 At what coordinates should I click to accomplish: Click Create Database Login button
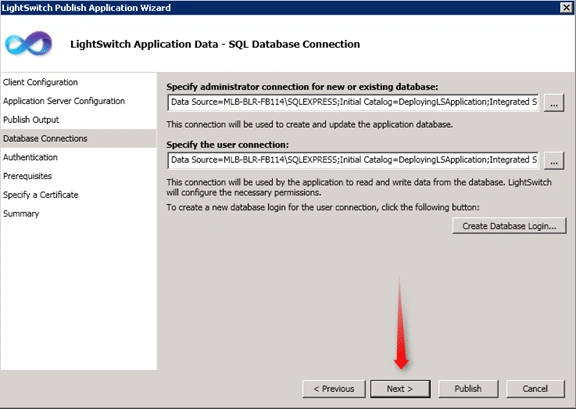click(x=509, y=226)
